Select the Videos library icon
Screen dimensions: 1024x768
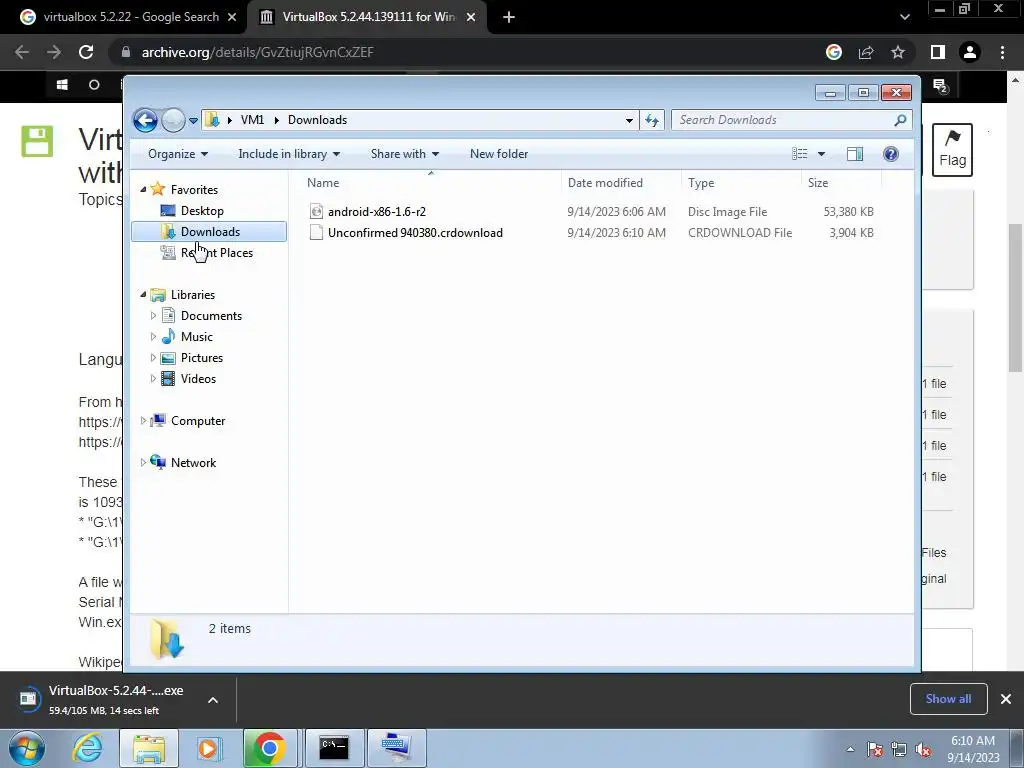(x=168, y=379)
